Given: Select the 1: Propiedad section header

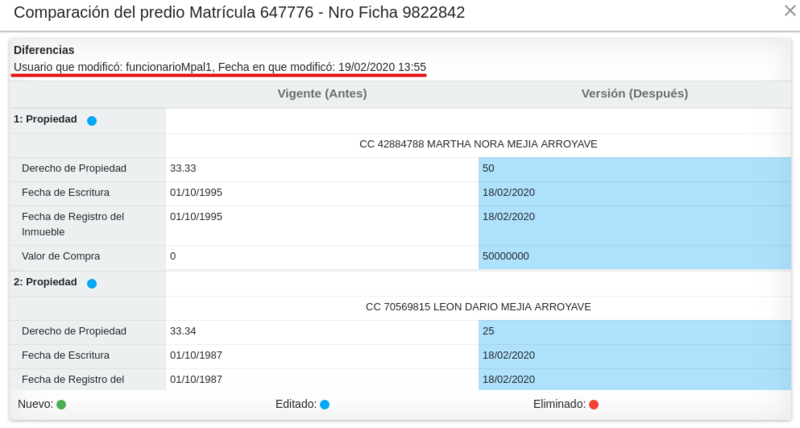Looking at the screenshot, I should click(45, 119).
